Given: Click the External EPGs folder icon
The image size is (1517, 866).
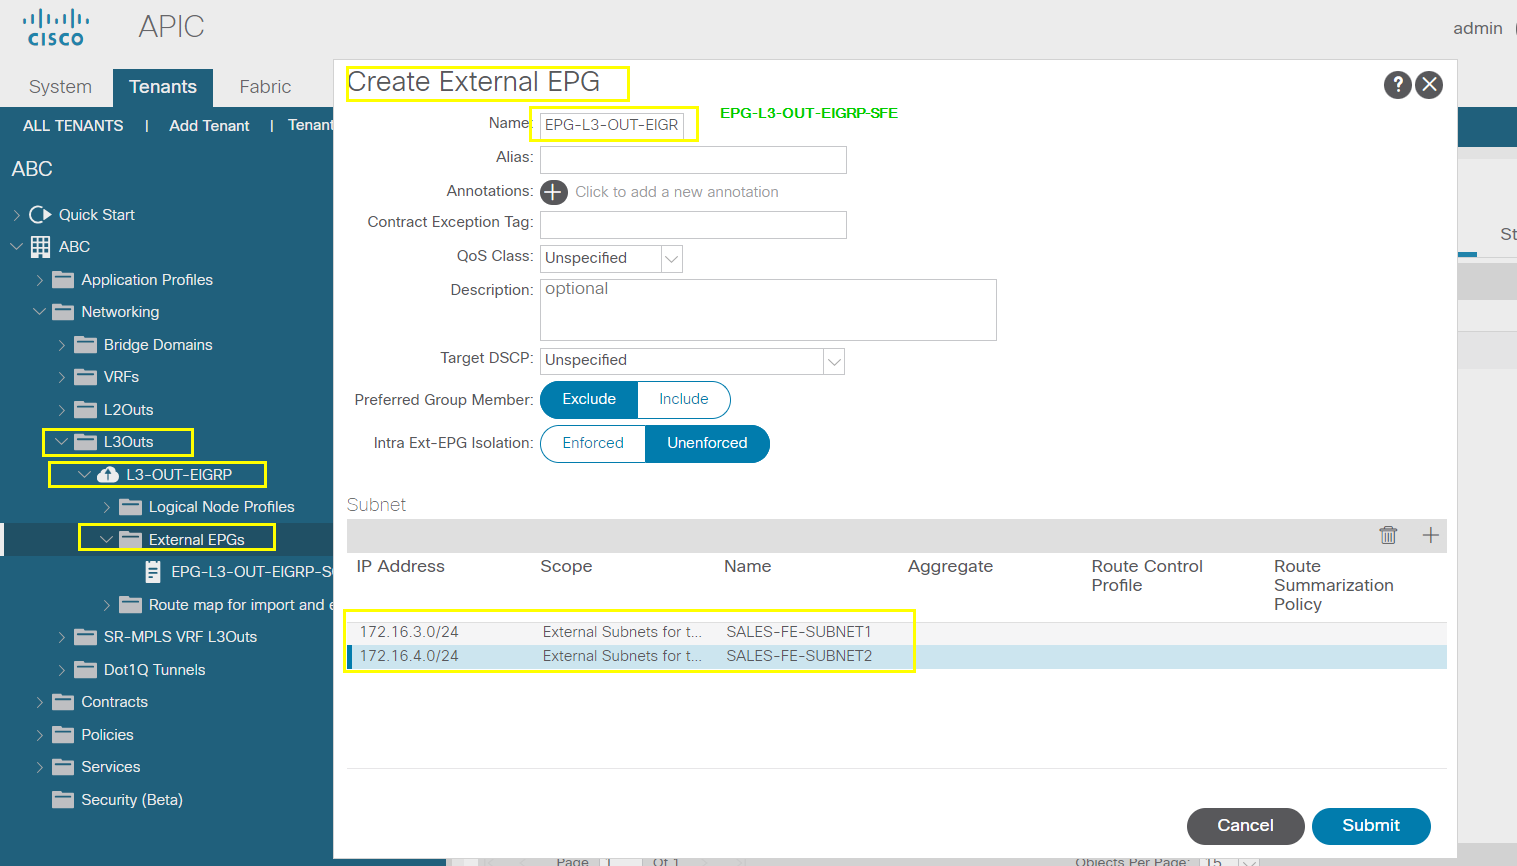Looking at the screenshot, I should [131, 539].
